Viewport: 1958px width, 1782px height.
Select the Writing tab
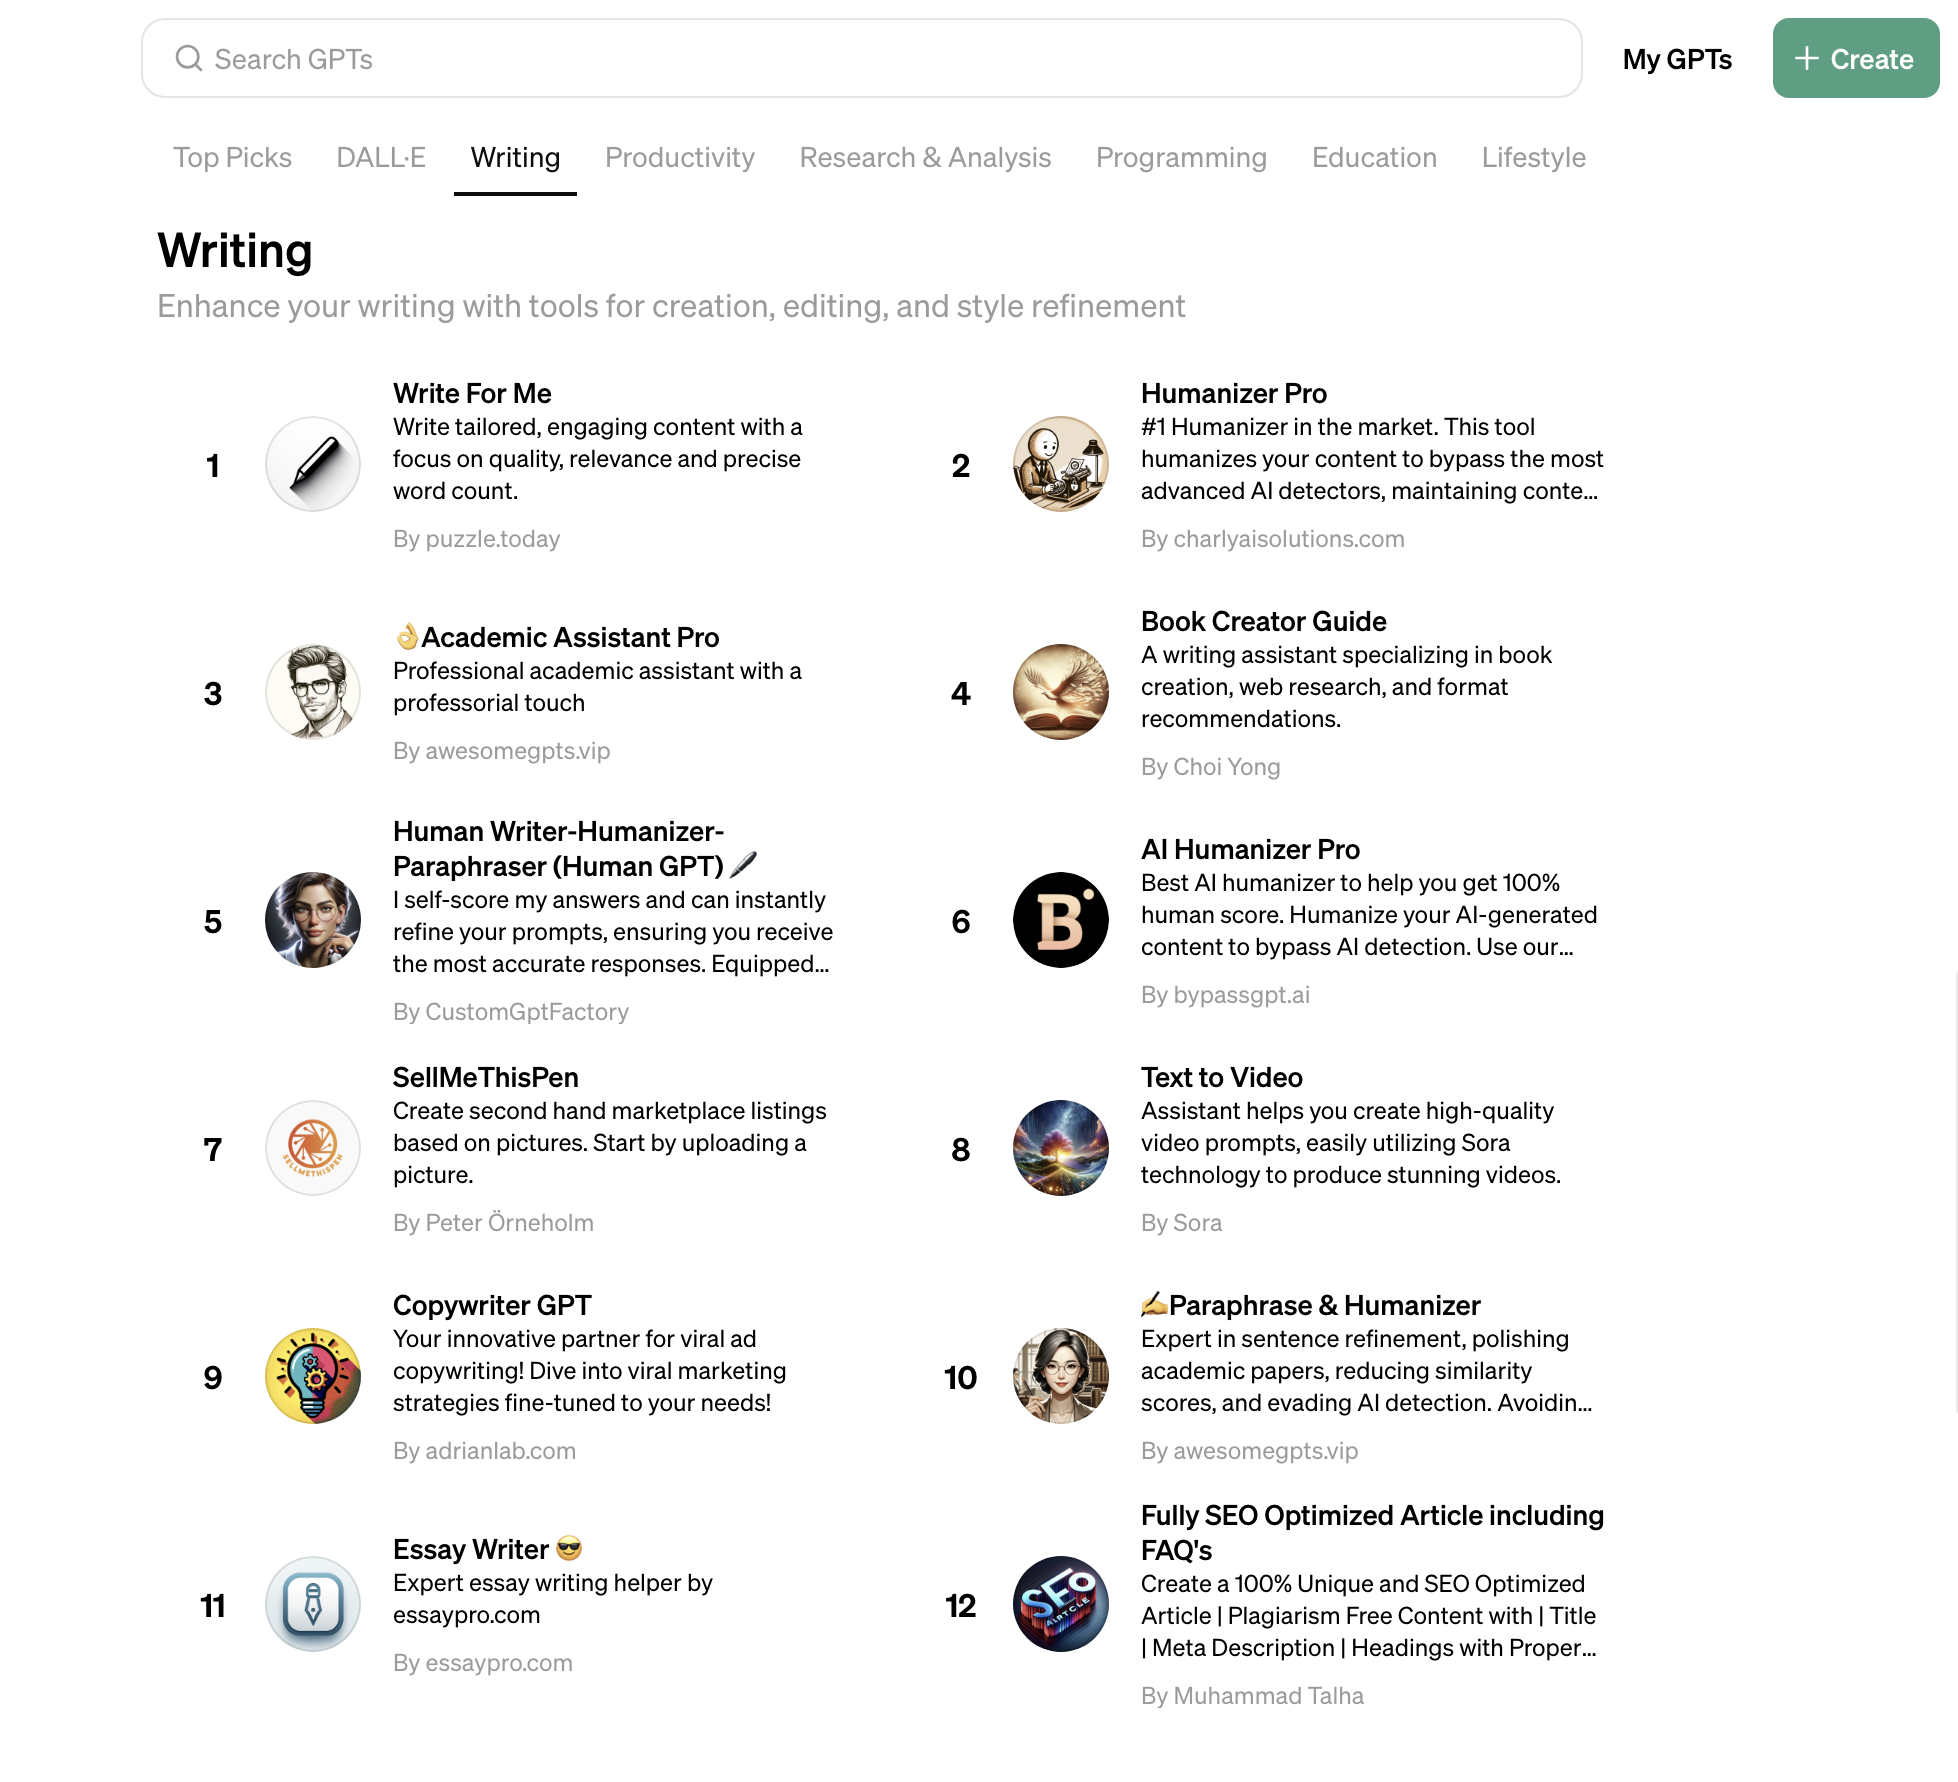click(x=515, y=158)
